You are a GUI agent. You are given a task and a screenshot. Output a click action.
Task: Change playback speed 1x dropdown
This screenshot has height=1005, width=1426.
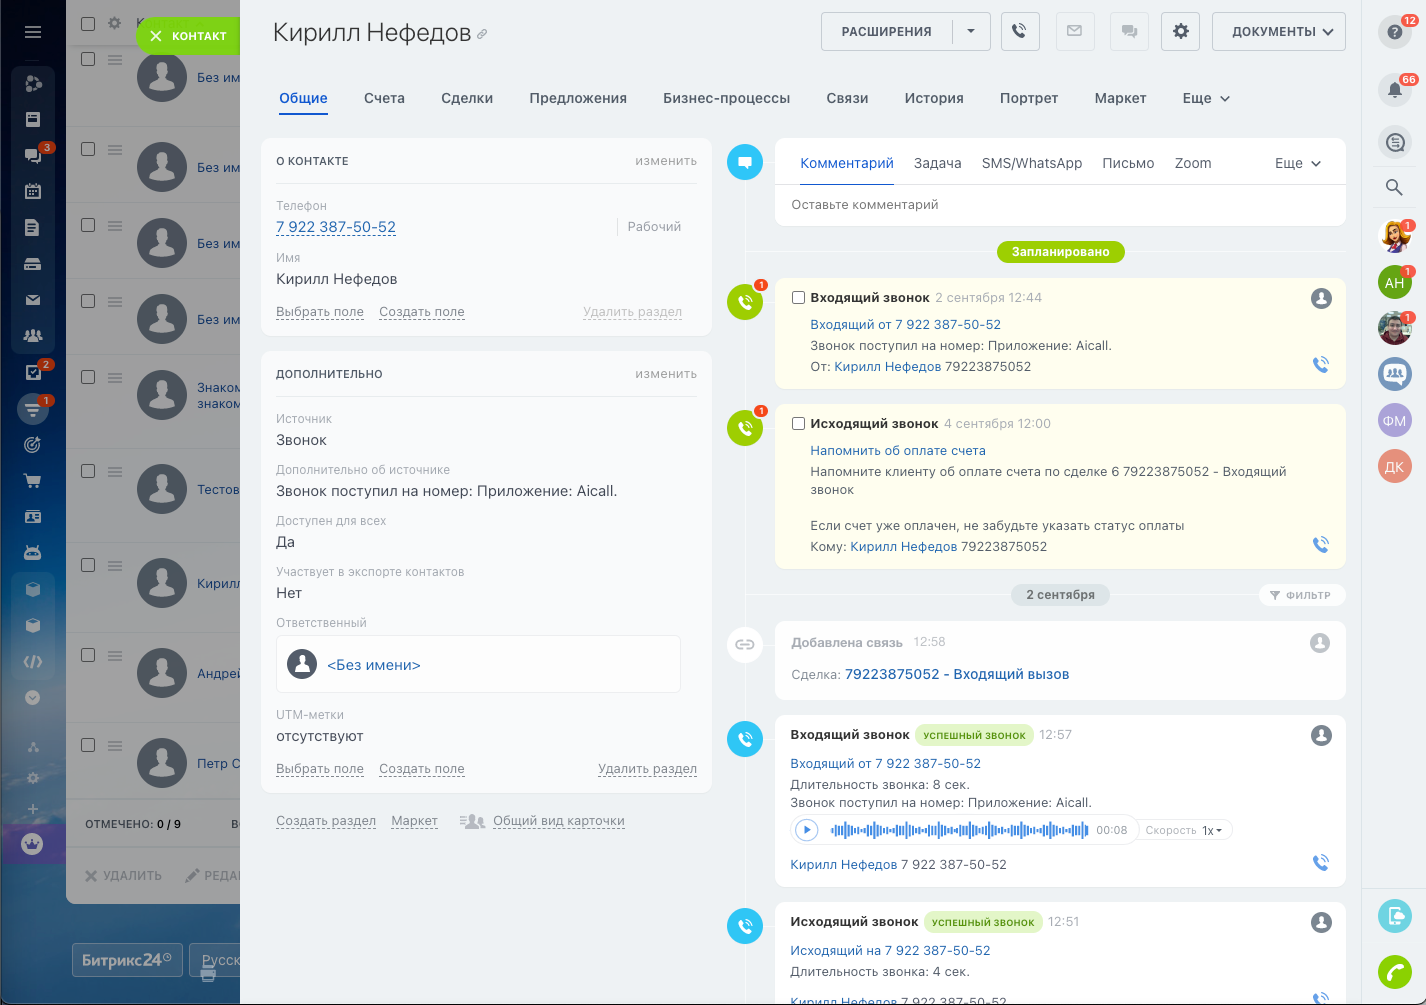tap(1212, 830)
